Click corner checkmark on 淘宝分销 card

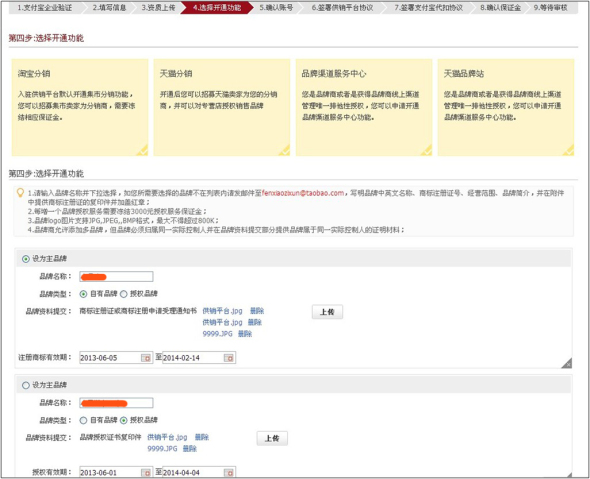pyautogui.click(x=143, y=151)
